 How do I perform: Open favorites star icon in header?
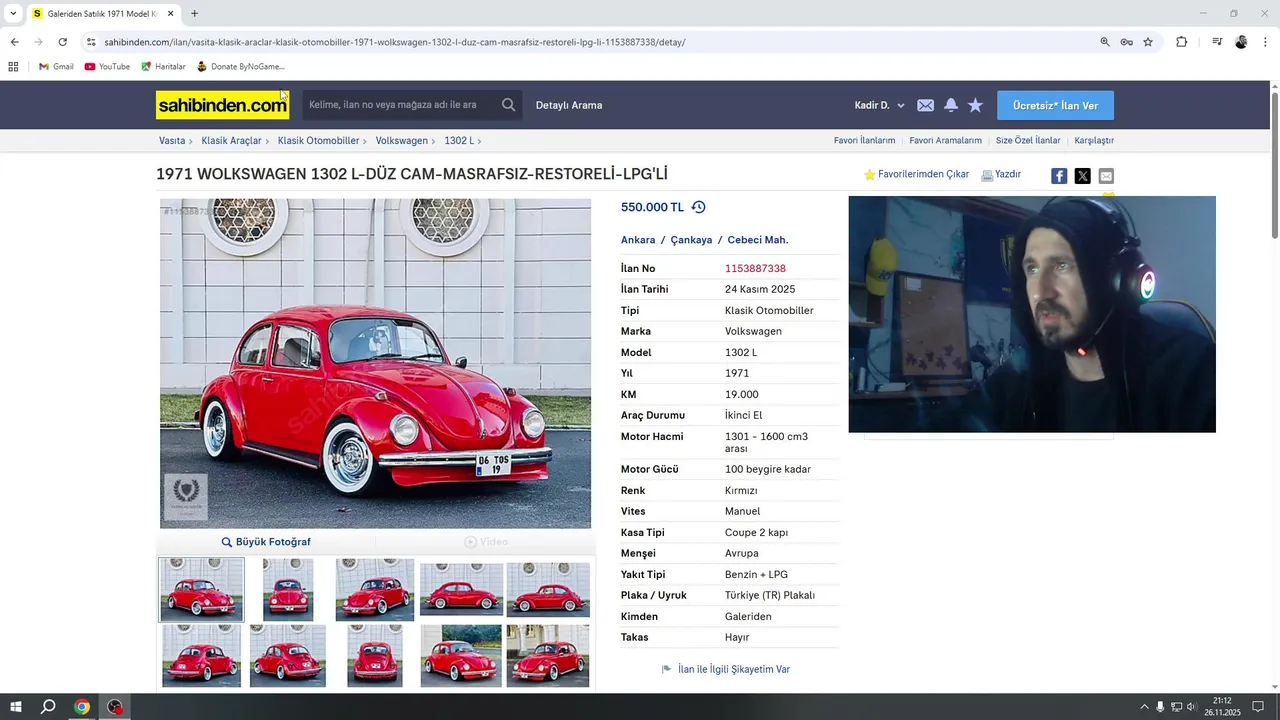(x=976, y=105)
